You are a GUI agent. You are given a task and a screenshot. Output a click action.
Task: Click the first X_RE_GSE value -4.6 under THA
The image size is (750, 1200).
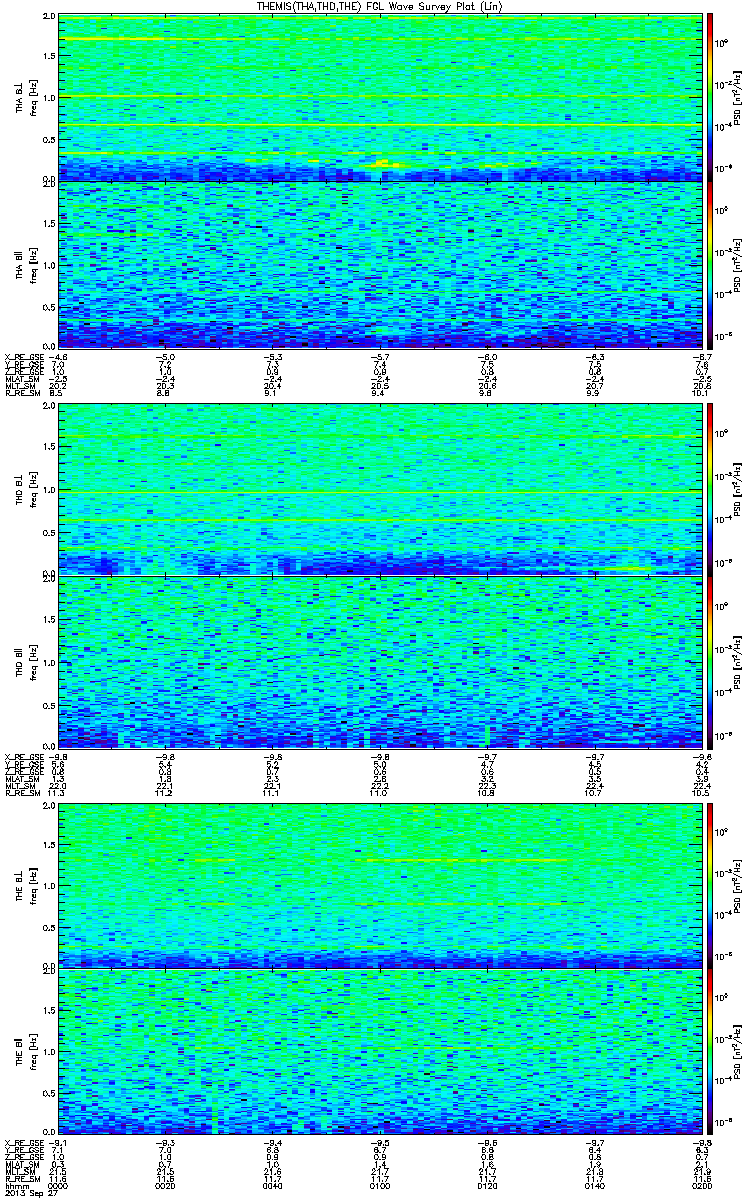tap(59, 355)
